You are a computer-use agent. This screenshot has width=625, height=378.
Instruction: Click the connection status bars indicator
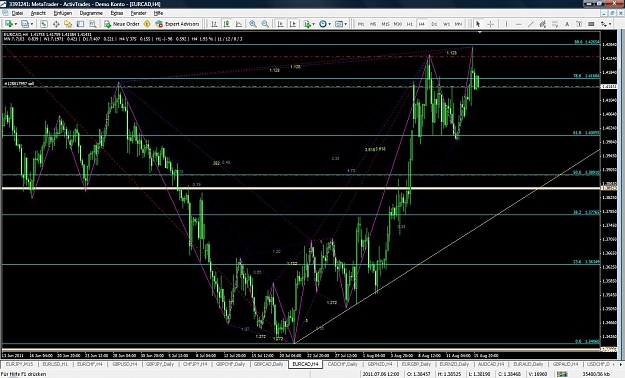click(562, 374)
